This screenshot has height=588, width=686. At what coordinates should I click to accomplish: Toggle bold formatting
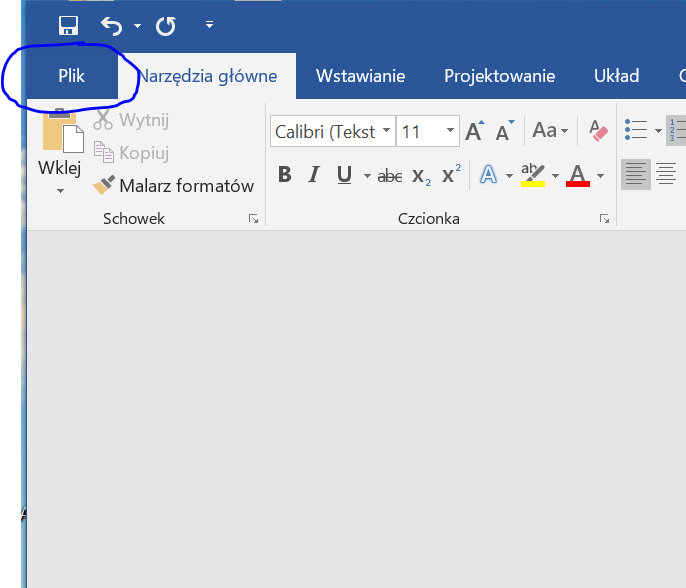click(284, 175)
